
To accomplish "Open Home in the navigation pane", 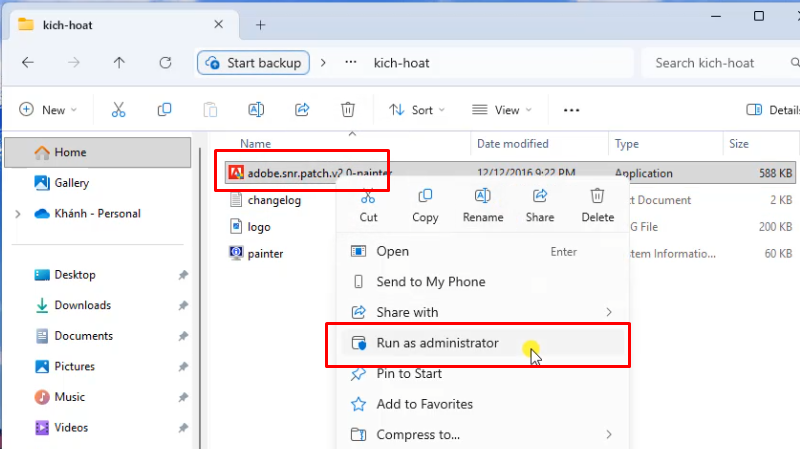I will tap(98, 153).
